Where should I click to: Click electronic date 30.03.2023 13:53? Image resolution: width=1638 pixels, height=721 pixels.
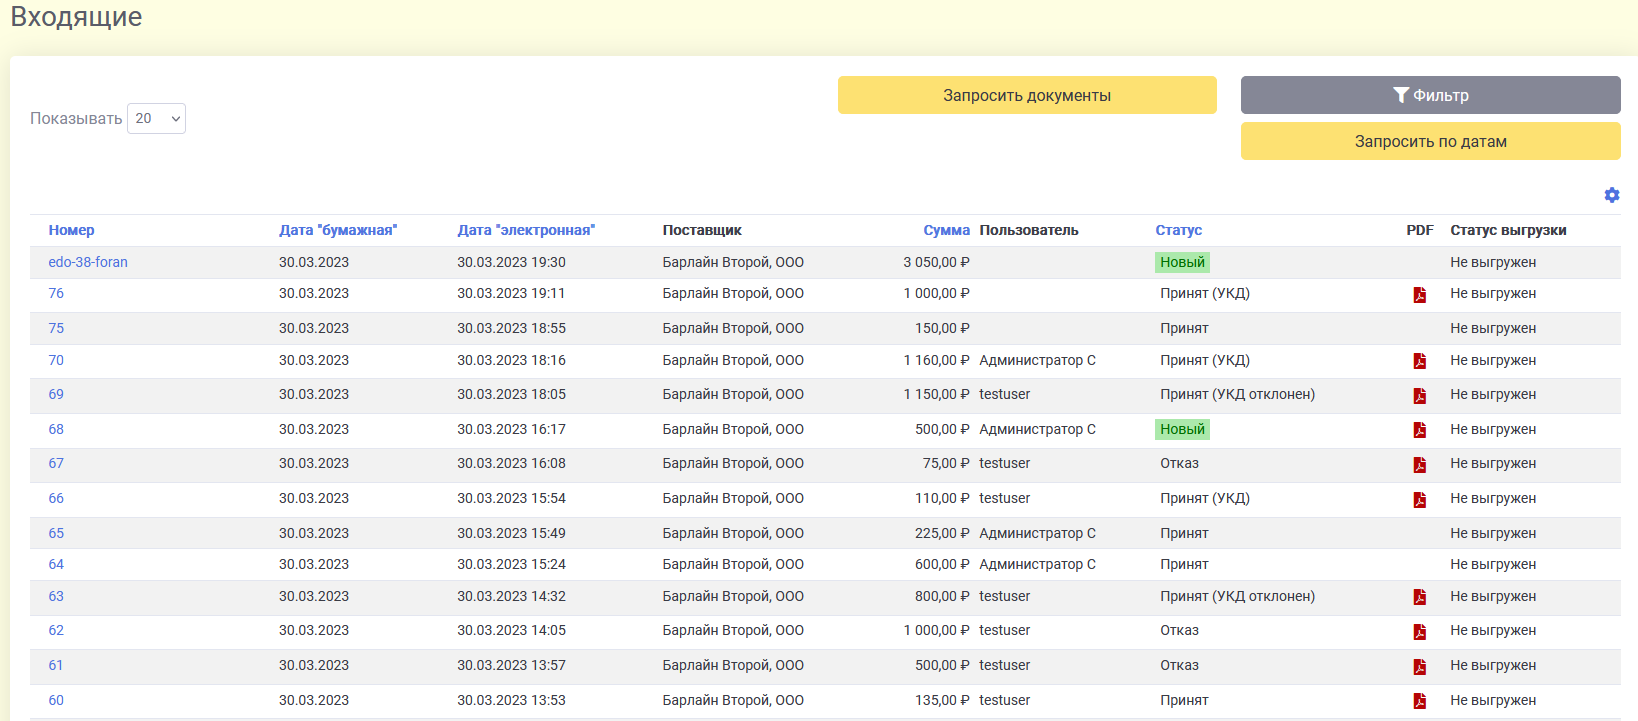(x=511, y=700)
